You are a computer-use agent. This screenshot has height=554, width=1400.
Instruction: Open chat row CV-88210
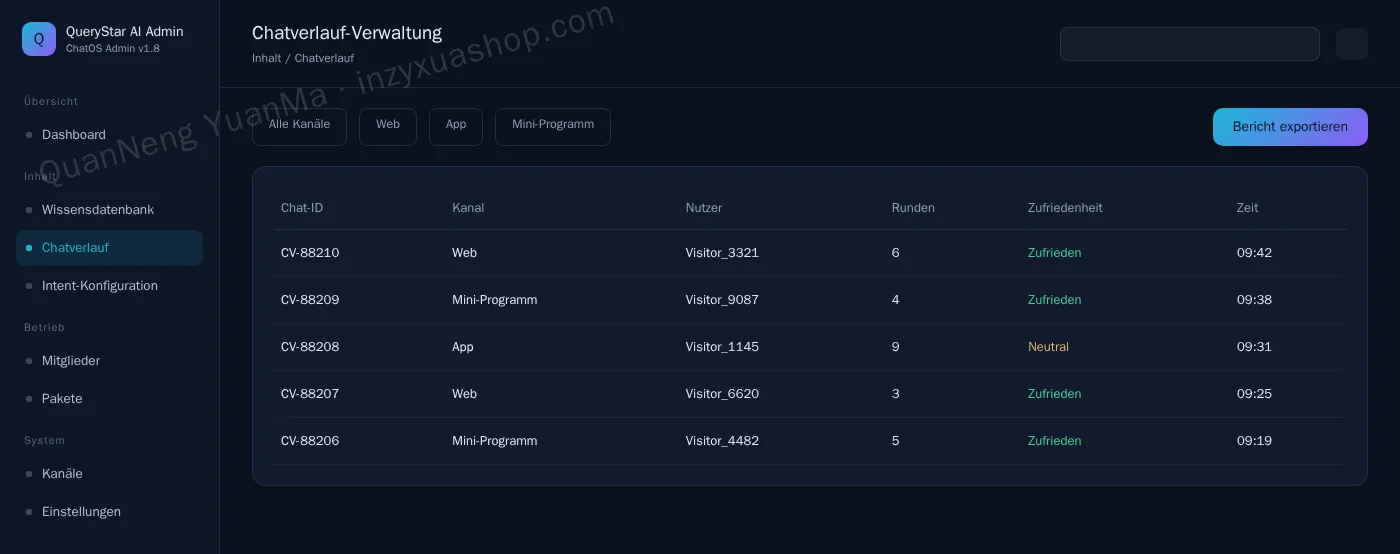tap(810, 253)
